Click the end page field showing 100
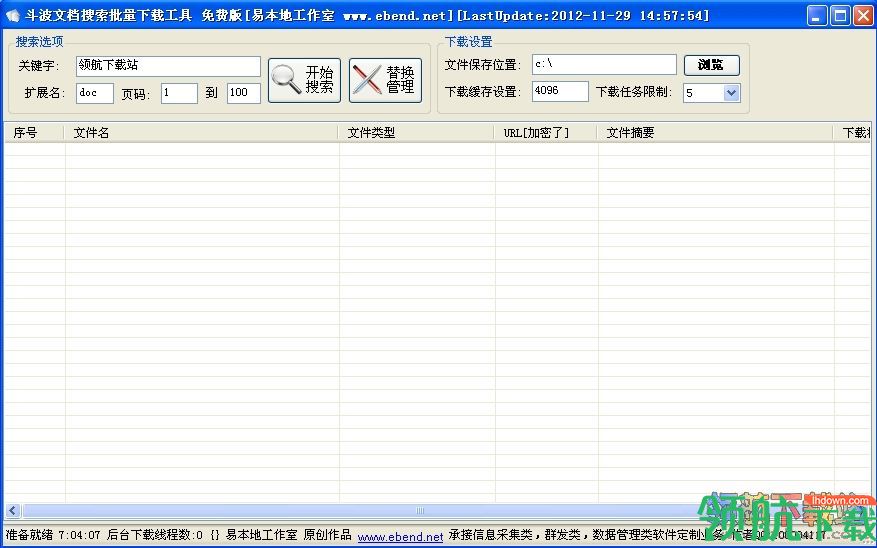 pos(244,93)
